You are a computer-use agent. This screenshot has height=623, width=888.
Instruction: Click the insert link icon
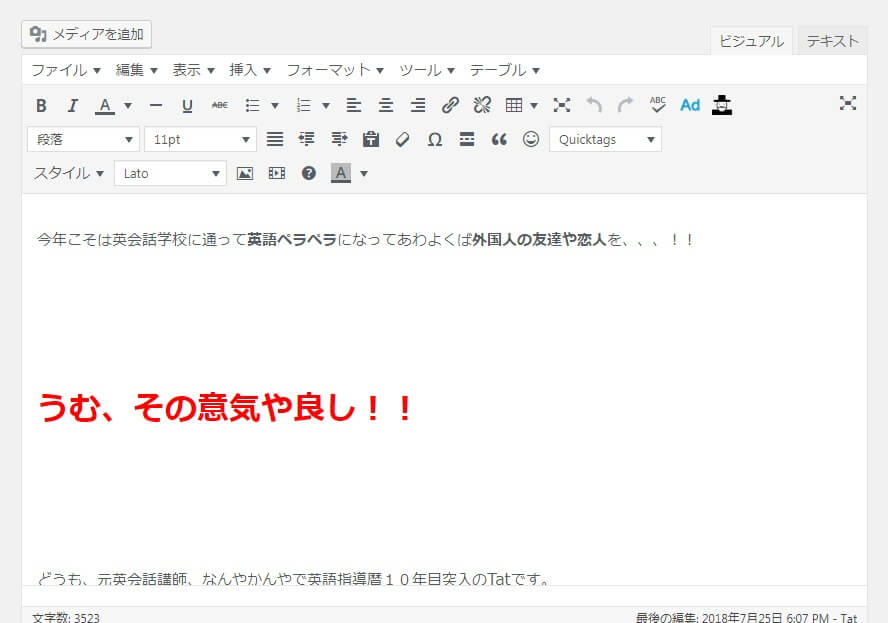click(x=450, y=105)
